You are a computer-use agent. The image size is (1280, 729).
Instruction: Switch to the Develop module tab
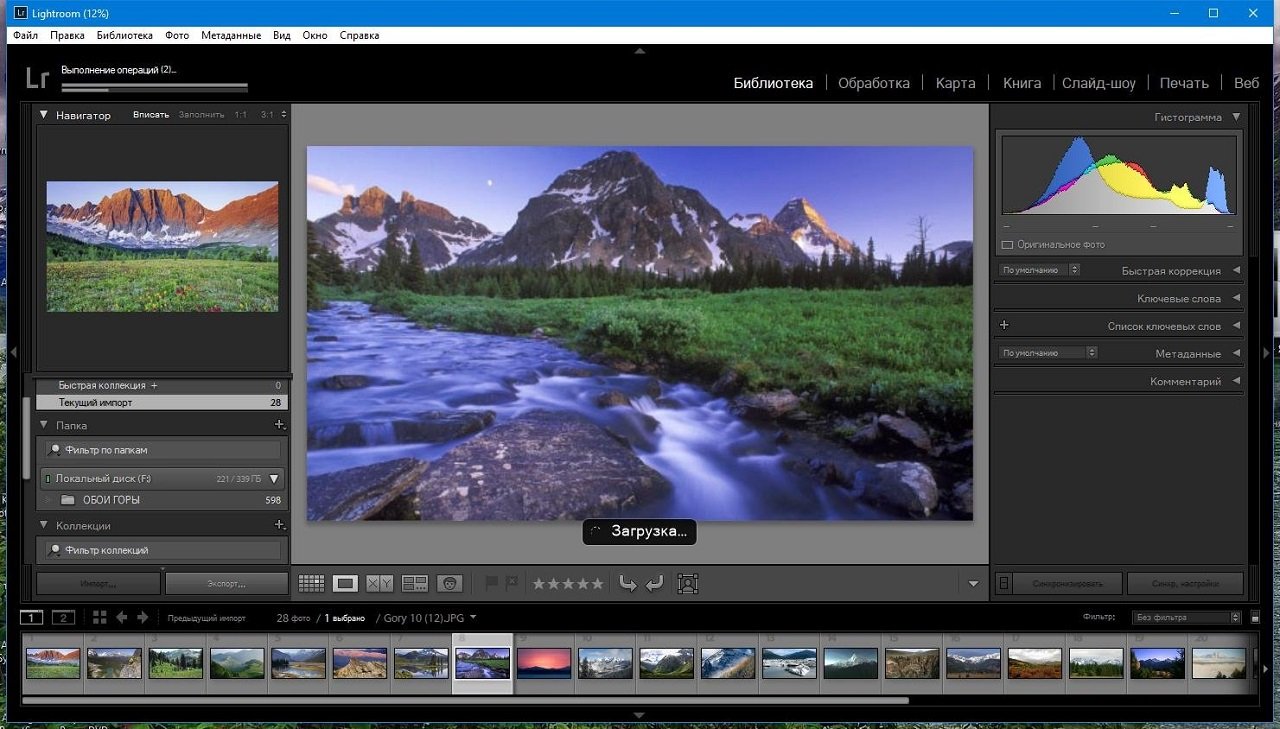(x=873, y=83)
